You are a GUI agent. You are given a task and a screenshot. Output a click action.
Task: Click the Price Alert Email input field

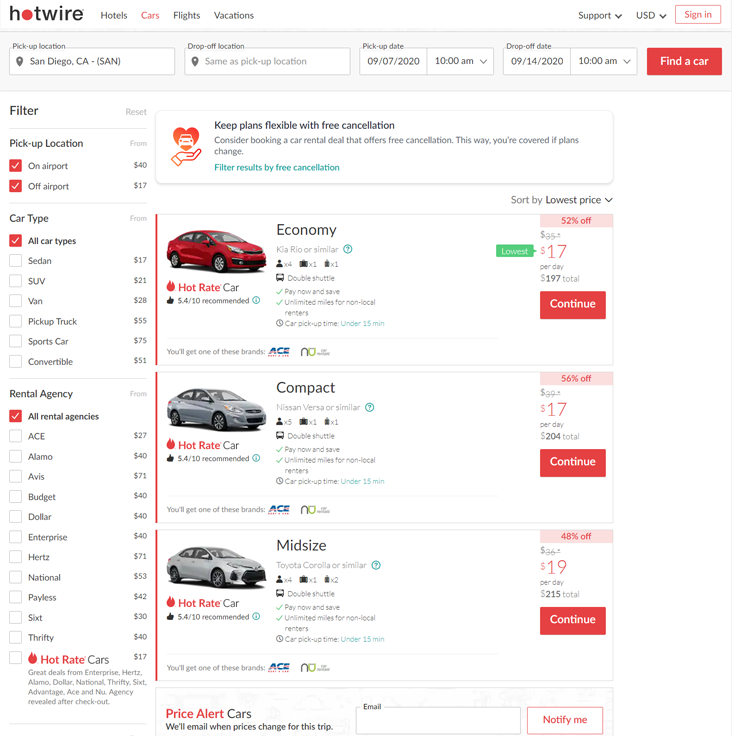(x=438, y=721)
